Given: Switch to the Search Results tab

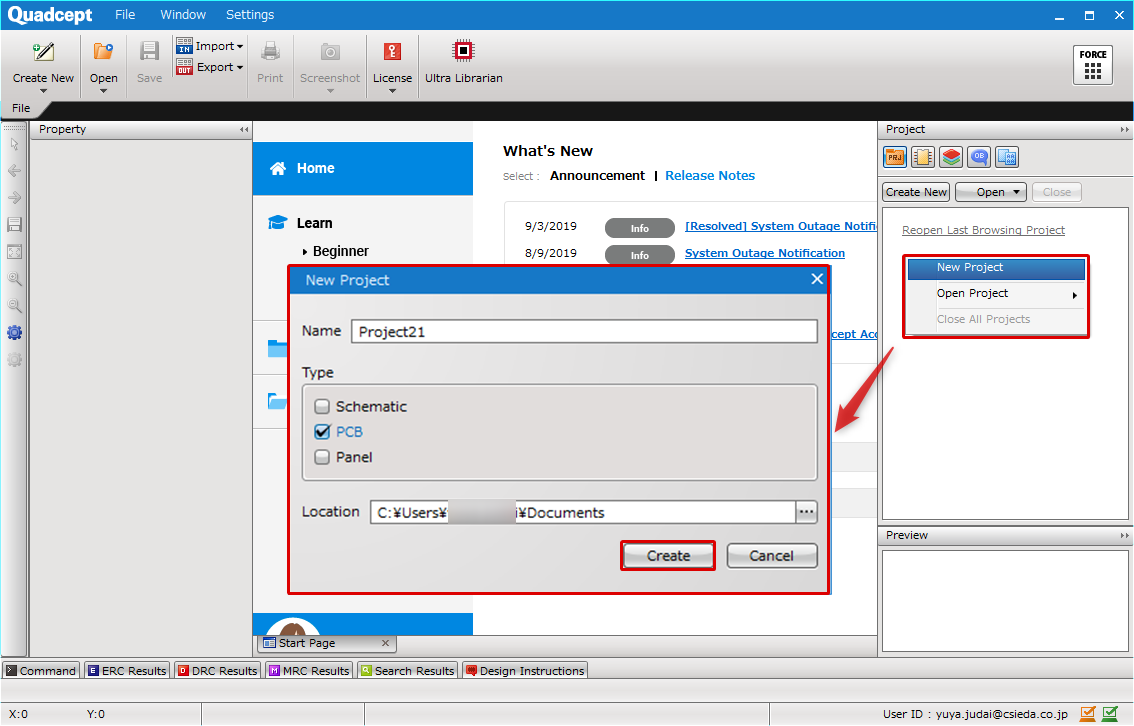Looking at the screenshot, I should tap(408, 671).
